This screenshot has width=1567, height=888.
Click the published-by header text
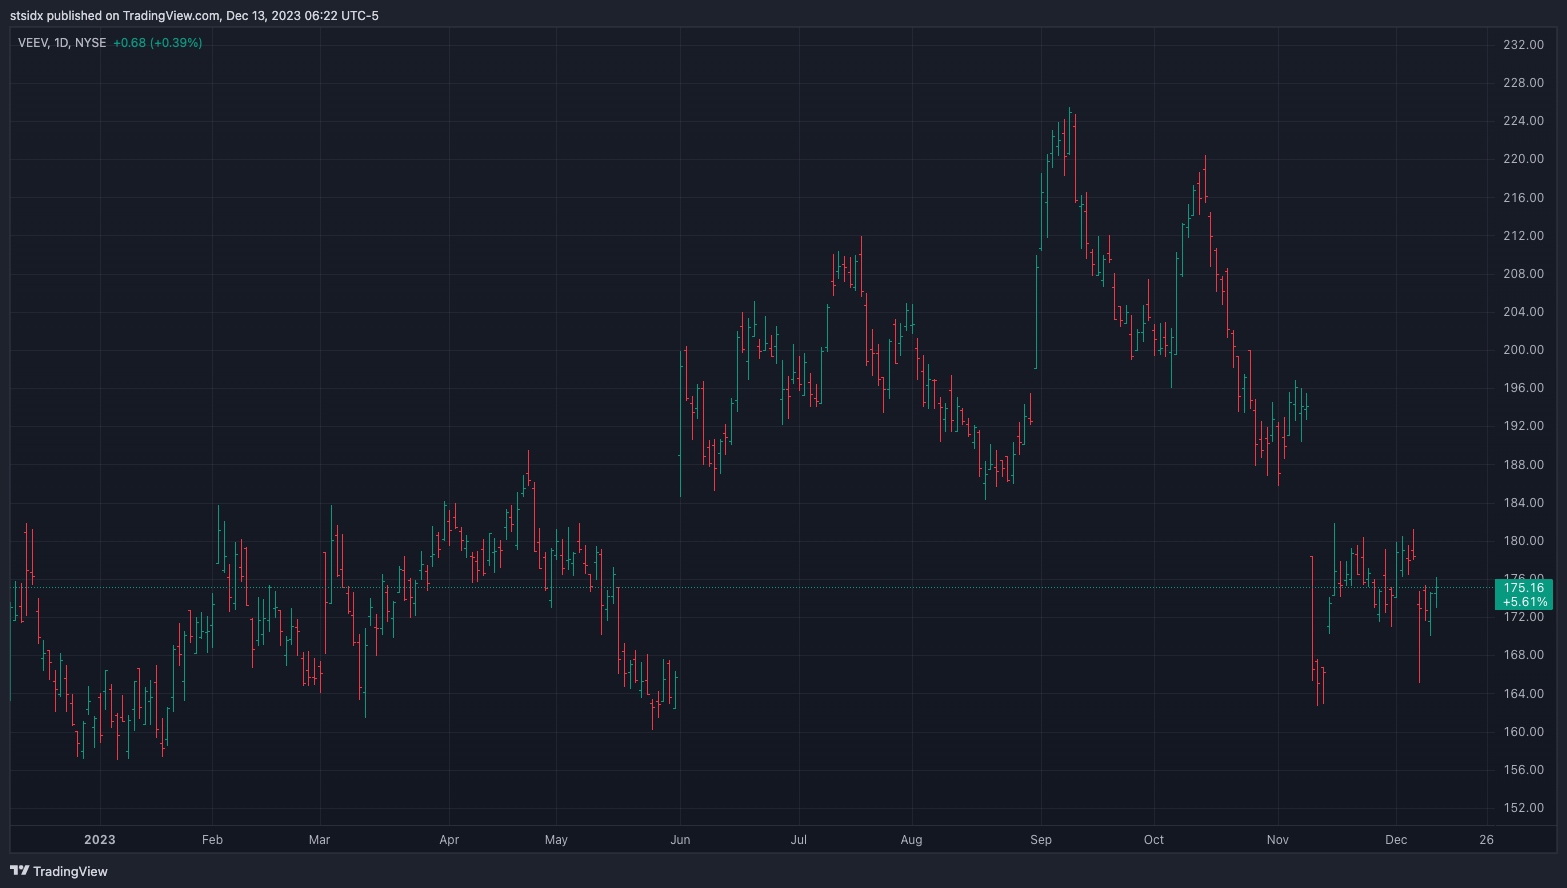194,15
